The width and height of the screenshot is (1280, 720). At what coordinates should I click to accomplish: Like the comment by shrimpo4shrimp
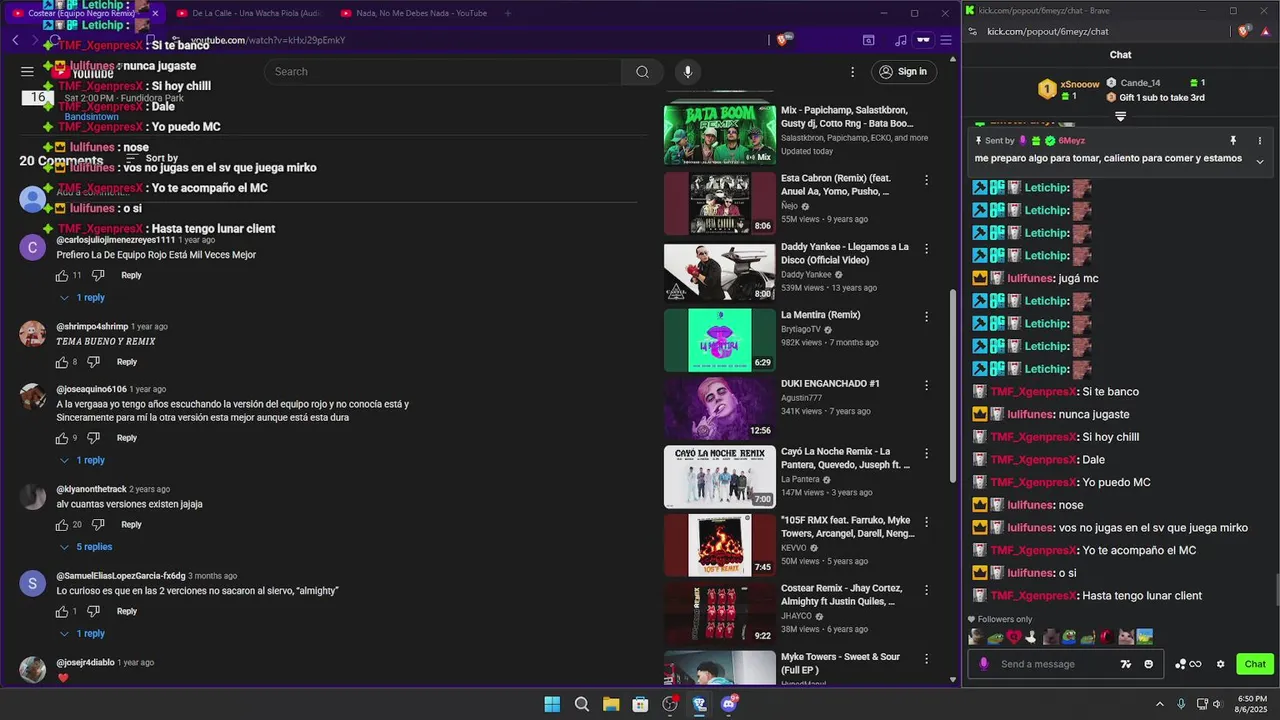pyautogui.click(x=62, y=362)
